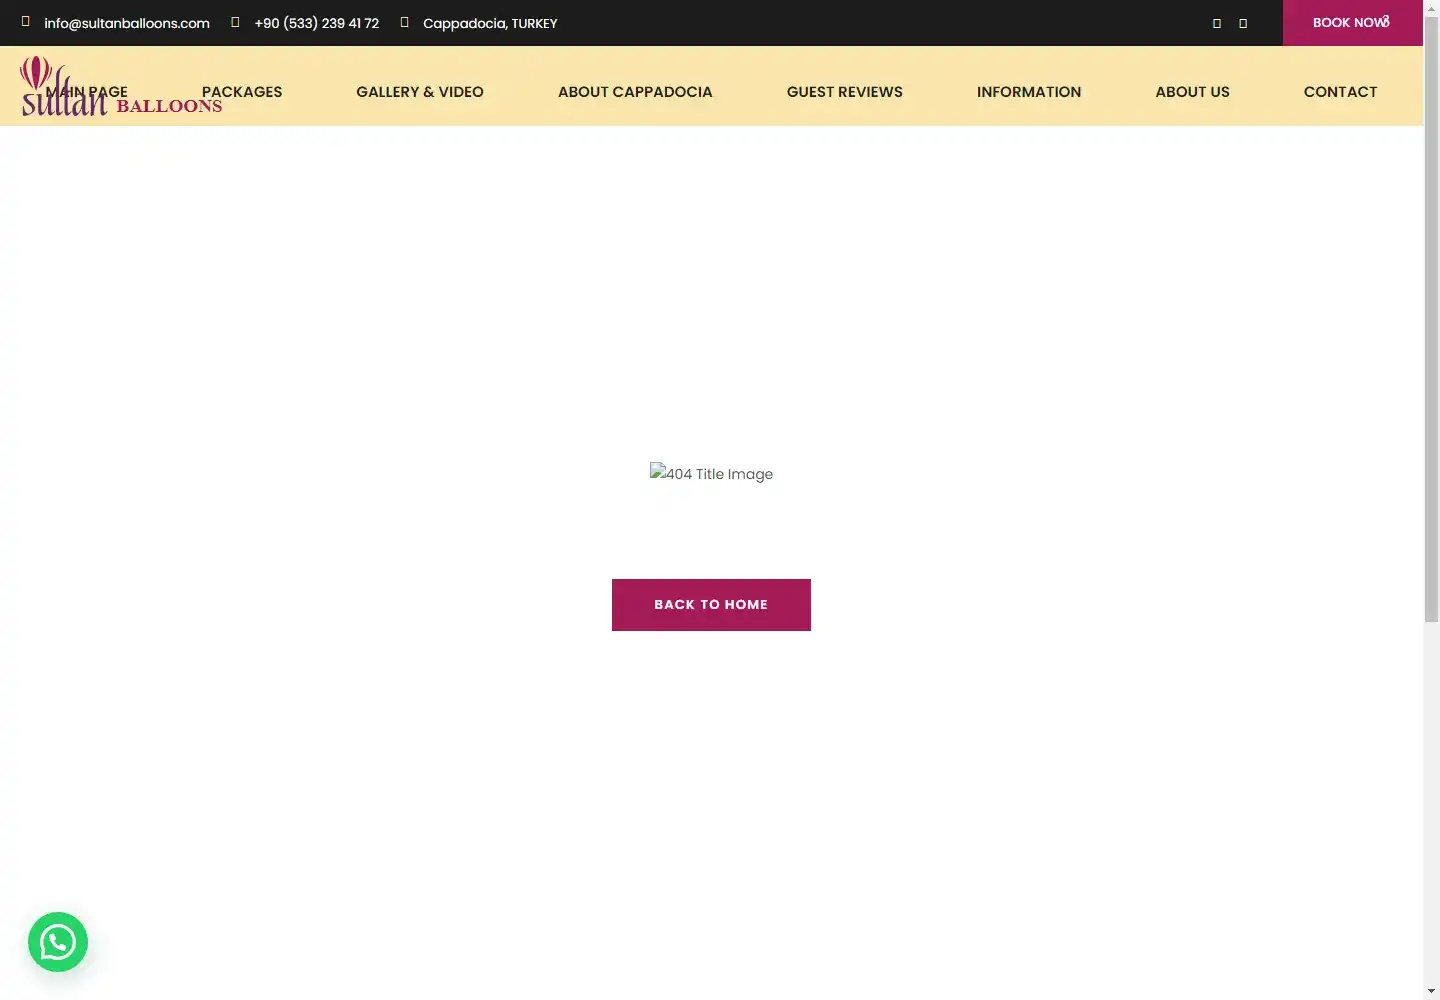The height and width of the screenshot is (1000, 1440).
Task: Open the Guest Reviews menu item
Action: pyautogui.click(x=845, y=91)
